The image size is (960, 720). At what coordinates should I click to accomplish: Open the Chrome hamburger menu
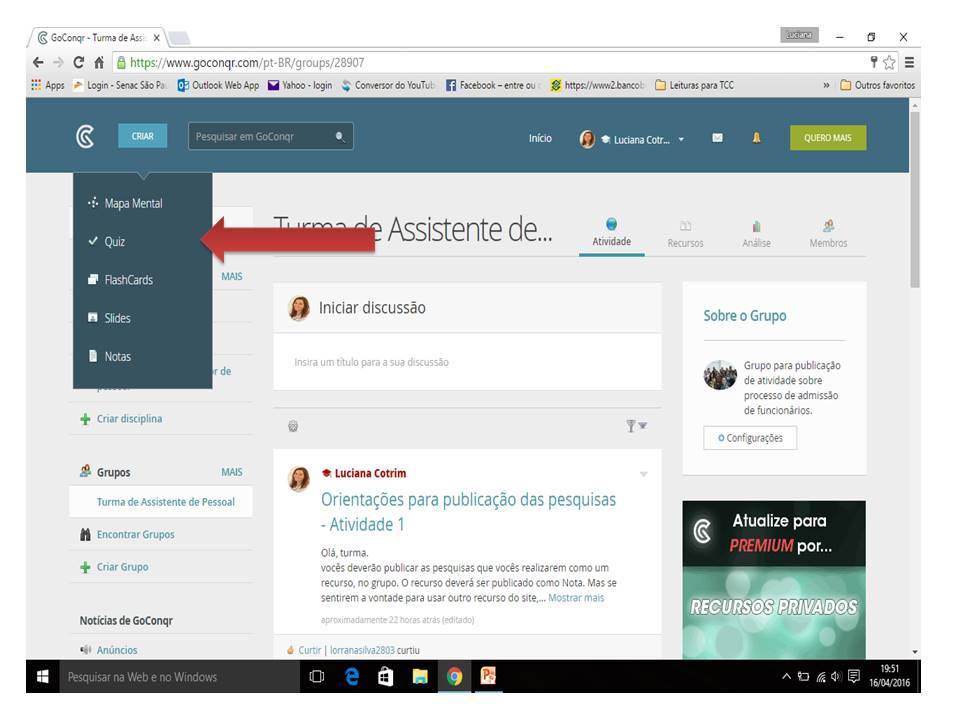click(910, 62)
